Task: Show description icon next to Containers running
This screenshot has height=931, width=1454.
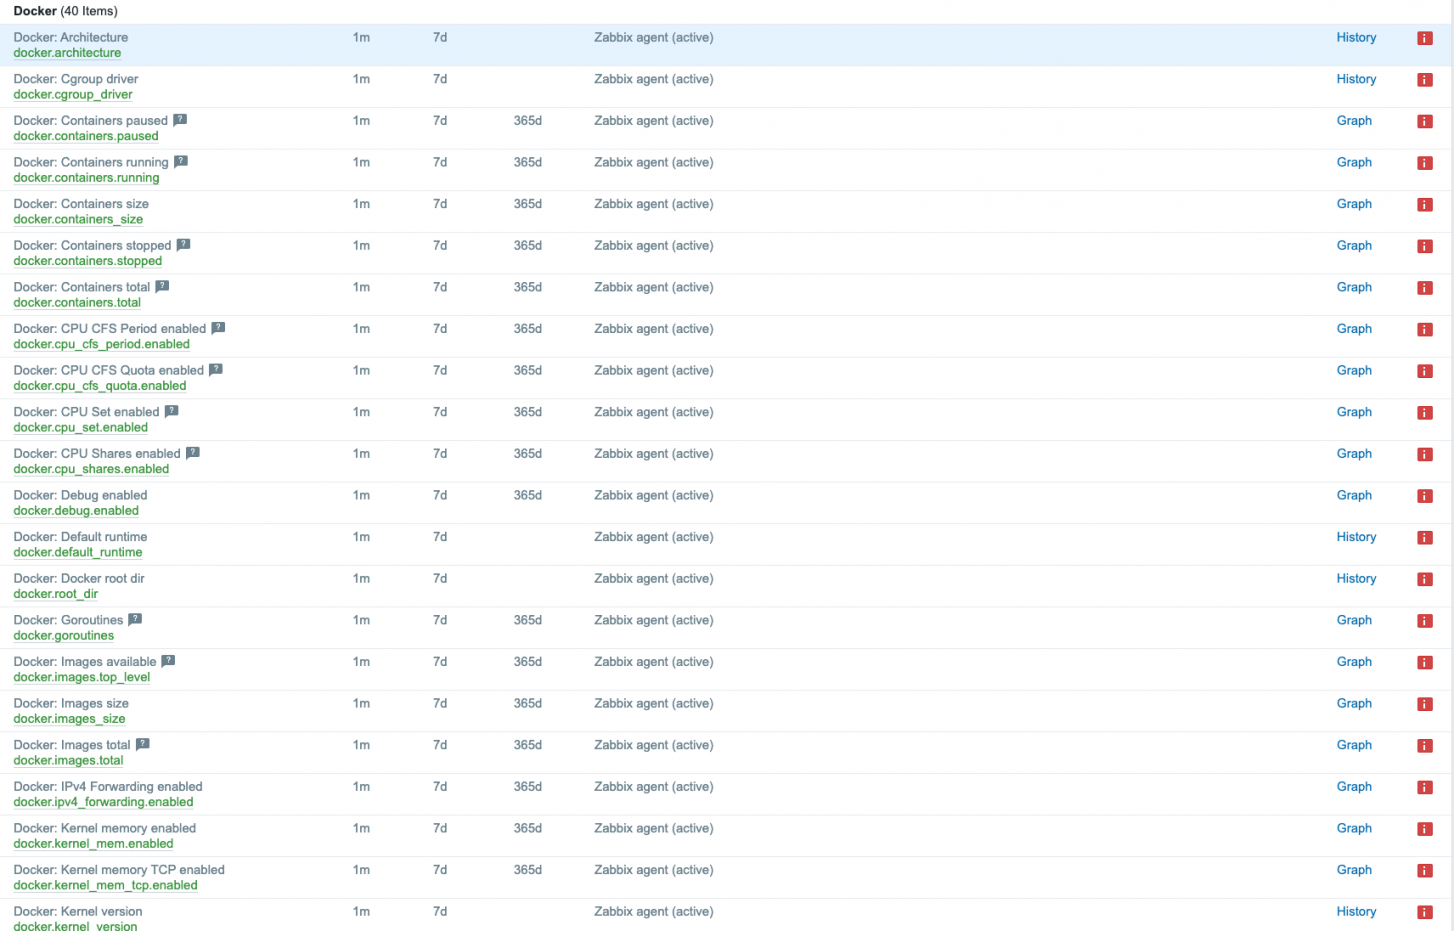Action: (181, 161)
